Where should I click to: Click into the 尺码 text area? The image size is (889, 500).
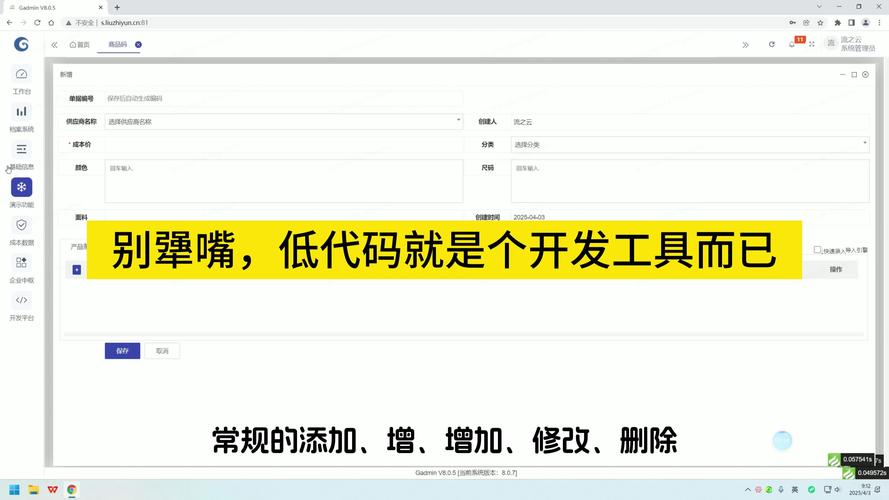point(690,181)
